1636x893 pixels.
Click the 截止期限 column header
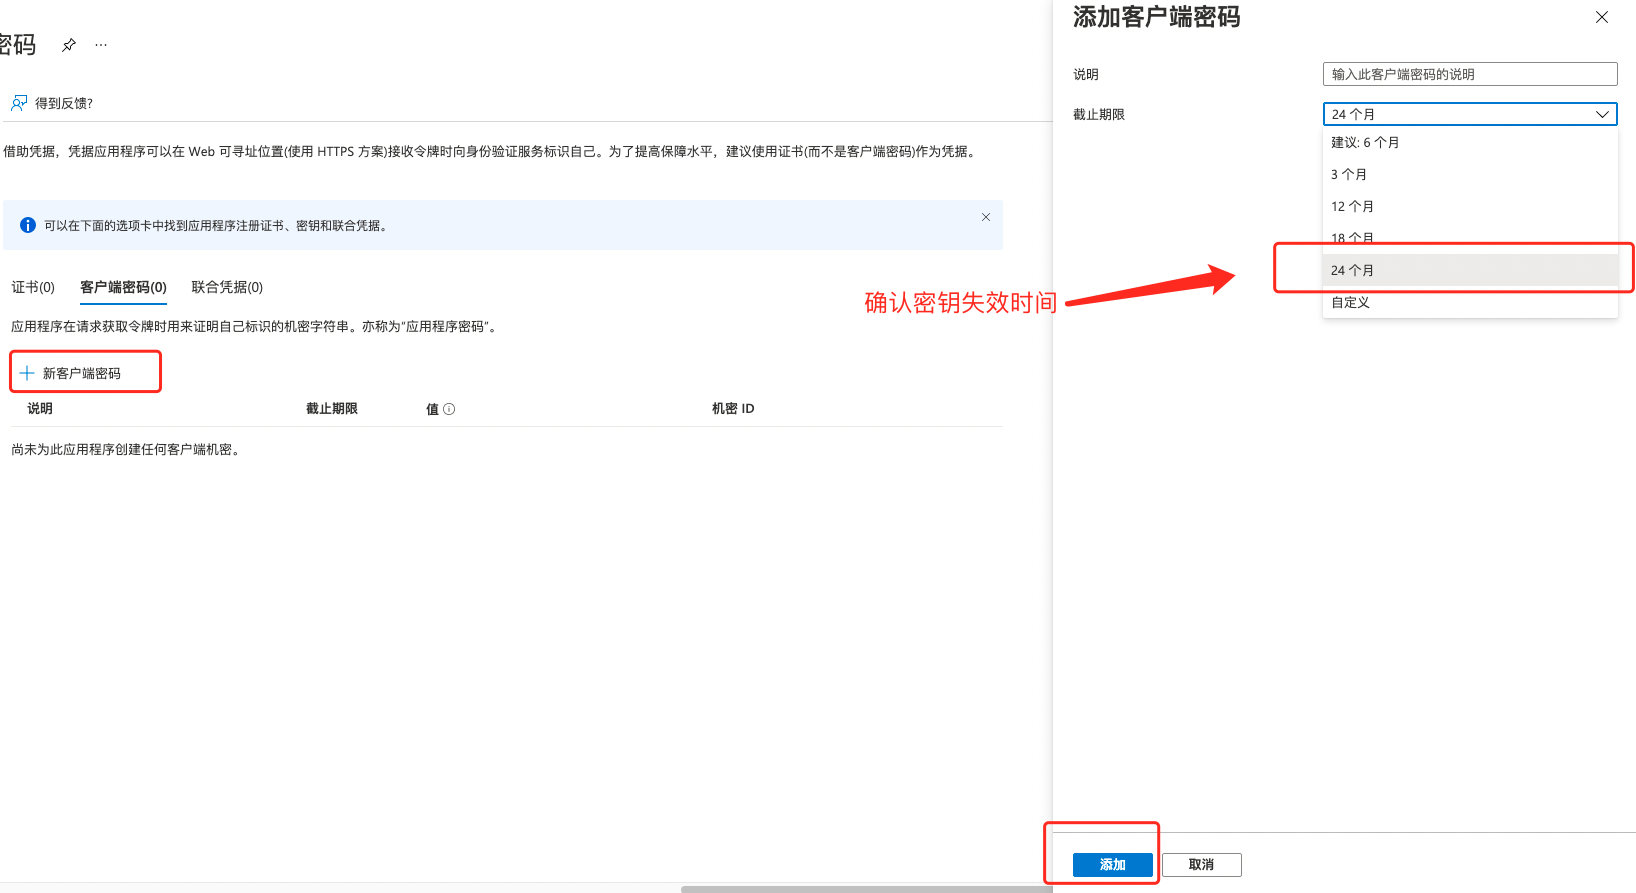click(x=332, y=408)
